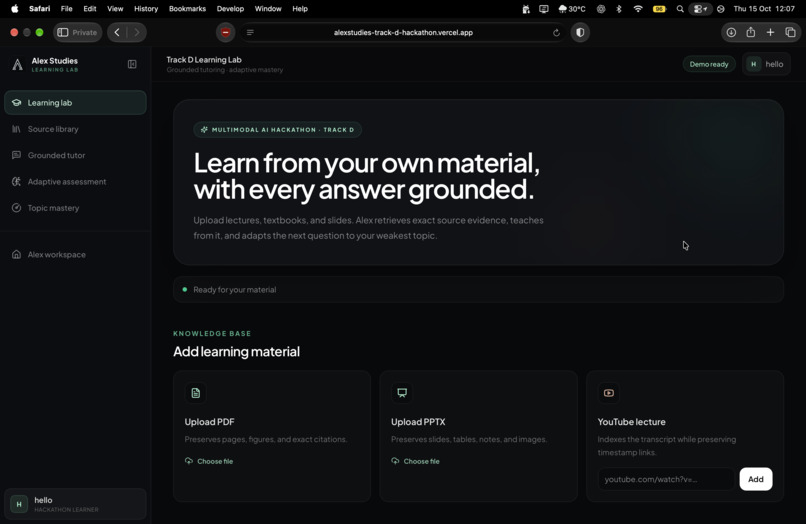Open Control Center icon
Image resolution: width=806 pixels, height=524 pixels.
(x=700, y=9)
